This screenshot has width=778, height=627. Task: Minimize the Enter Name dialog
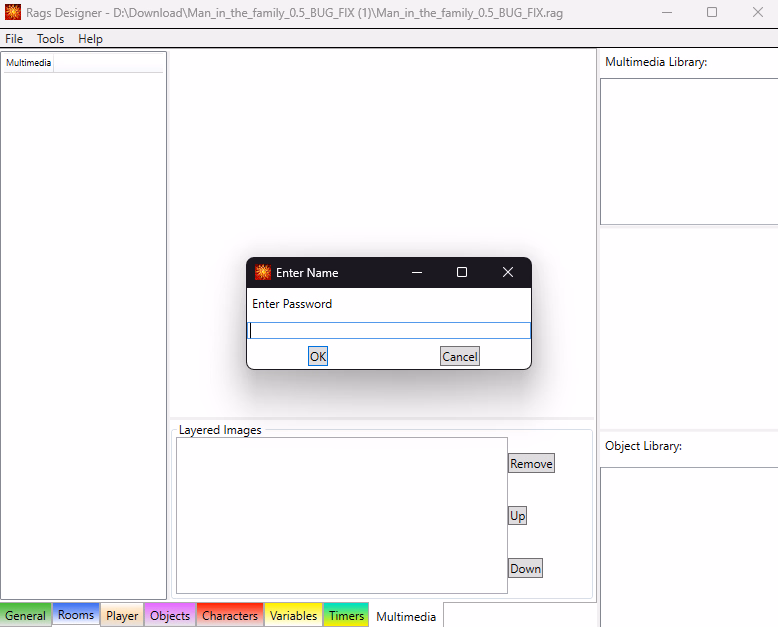pyautogui.click(x=417, y=272)
